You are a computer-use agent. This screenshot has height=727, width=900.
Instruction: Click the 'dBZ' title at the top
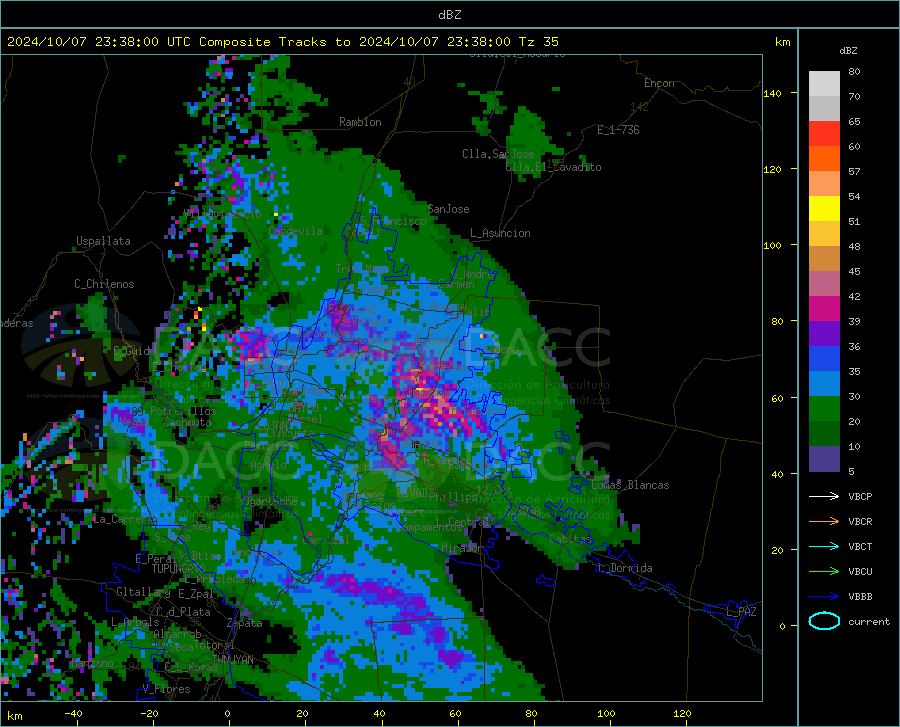click(449, 14)
